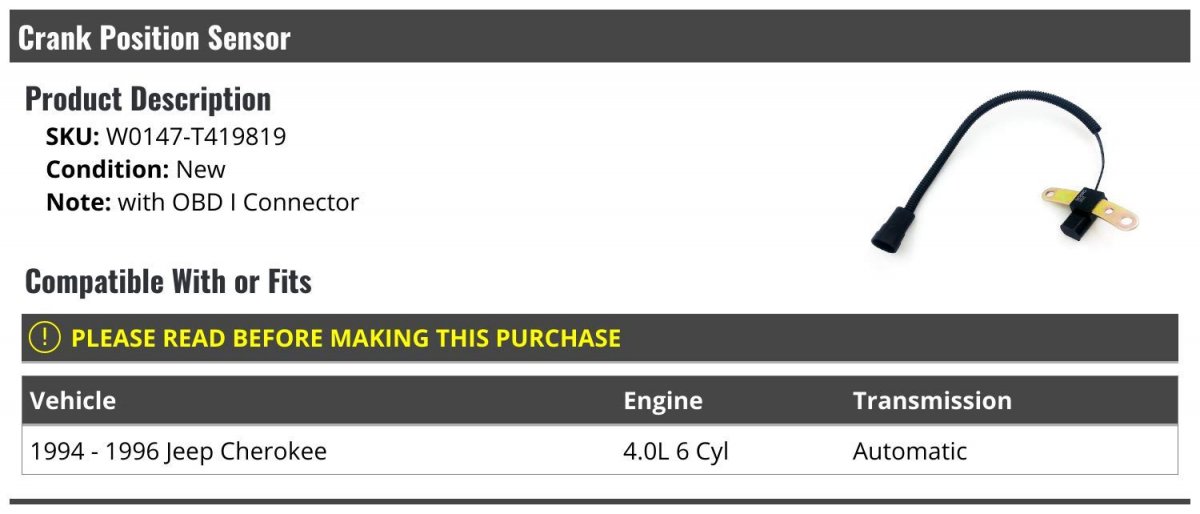
Task: Click the Engine column header
Action: (663, 401)
